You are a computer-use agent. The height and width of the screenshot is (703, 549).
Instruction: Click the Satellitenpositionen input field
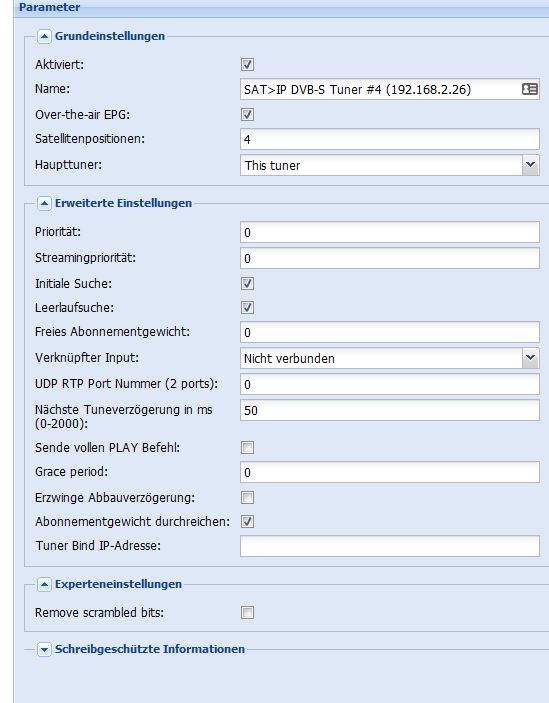[x=390, y=139]
